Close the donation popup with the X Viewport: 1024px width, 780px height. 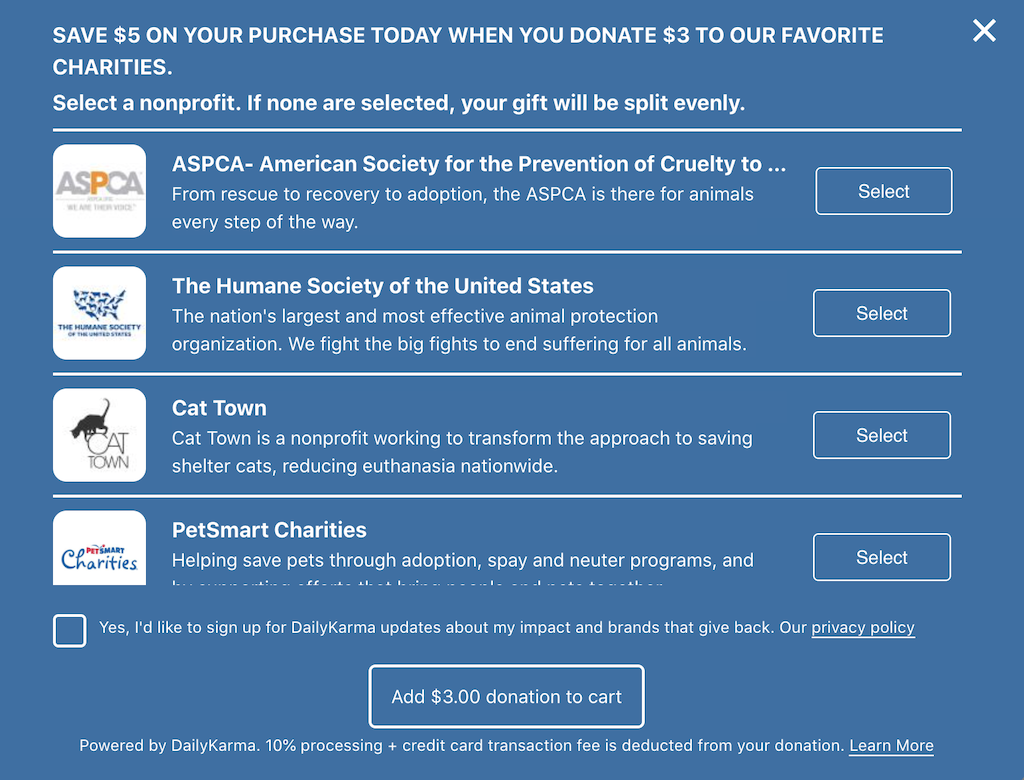tap(984, 31)
